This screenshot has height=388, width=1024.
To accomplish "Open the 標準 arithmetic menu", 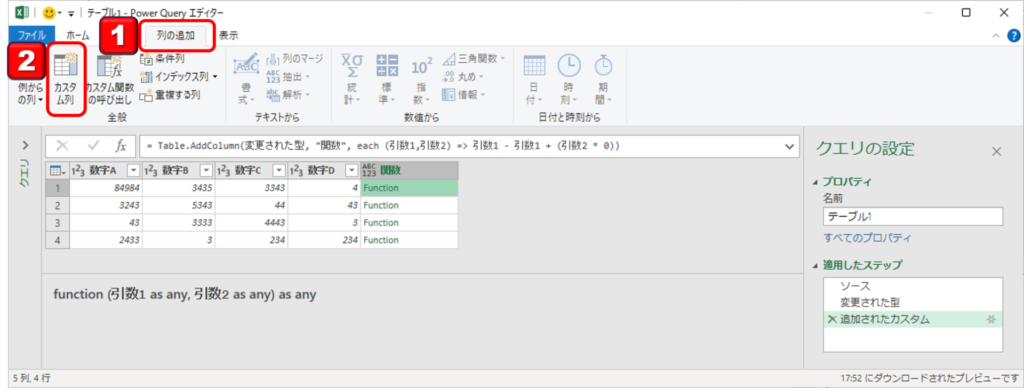I will click(x=387, y=80).
